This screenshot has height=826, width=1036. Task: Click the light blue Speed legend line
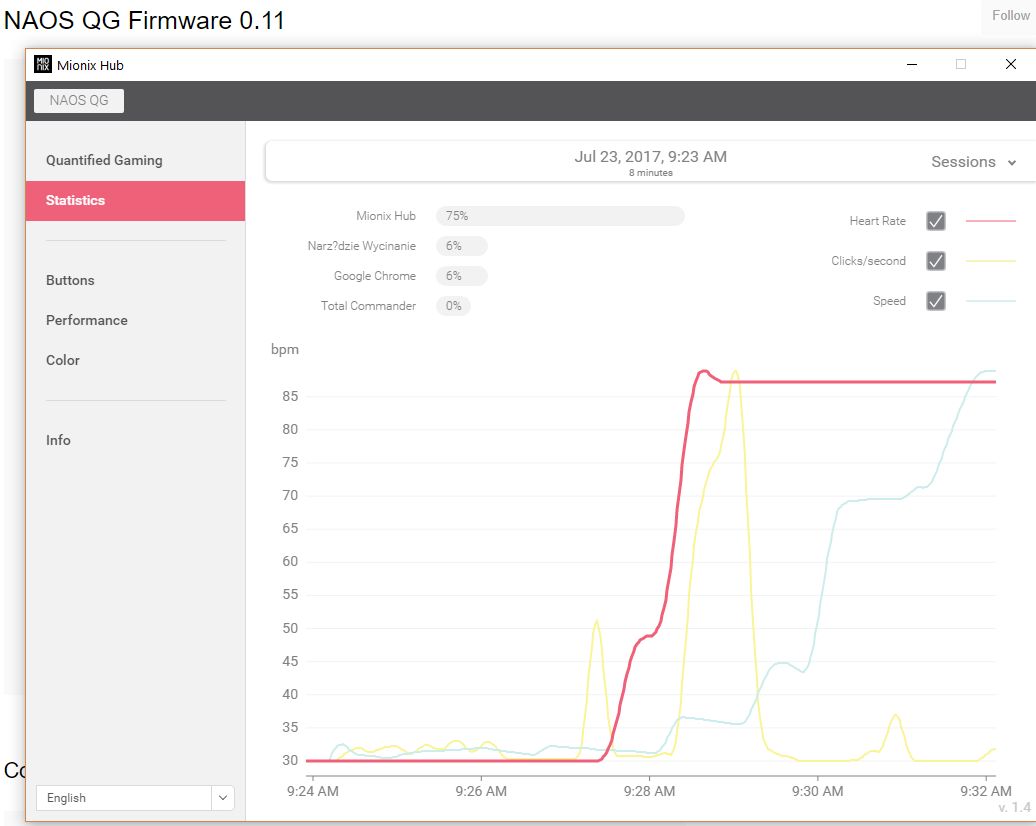click(x=990, y=301)
